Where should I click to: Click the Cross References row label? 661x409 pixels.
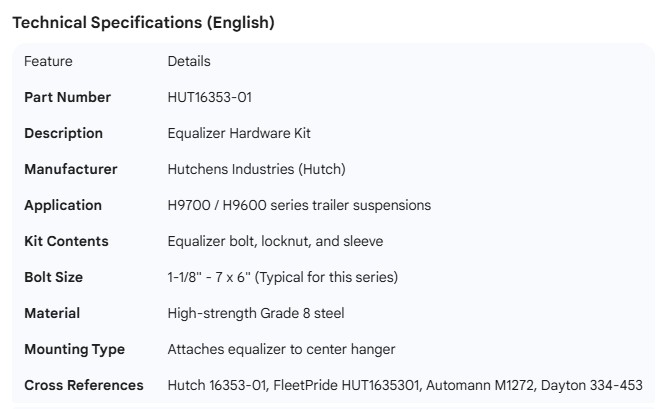coord(83,385)
